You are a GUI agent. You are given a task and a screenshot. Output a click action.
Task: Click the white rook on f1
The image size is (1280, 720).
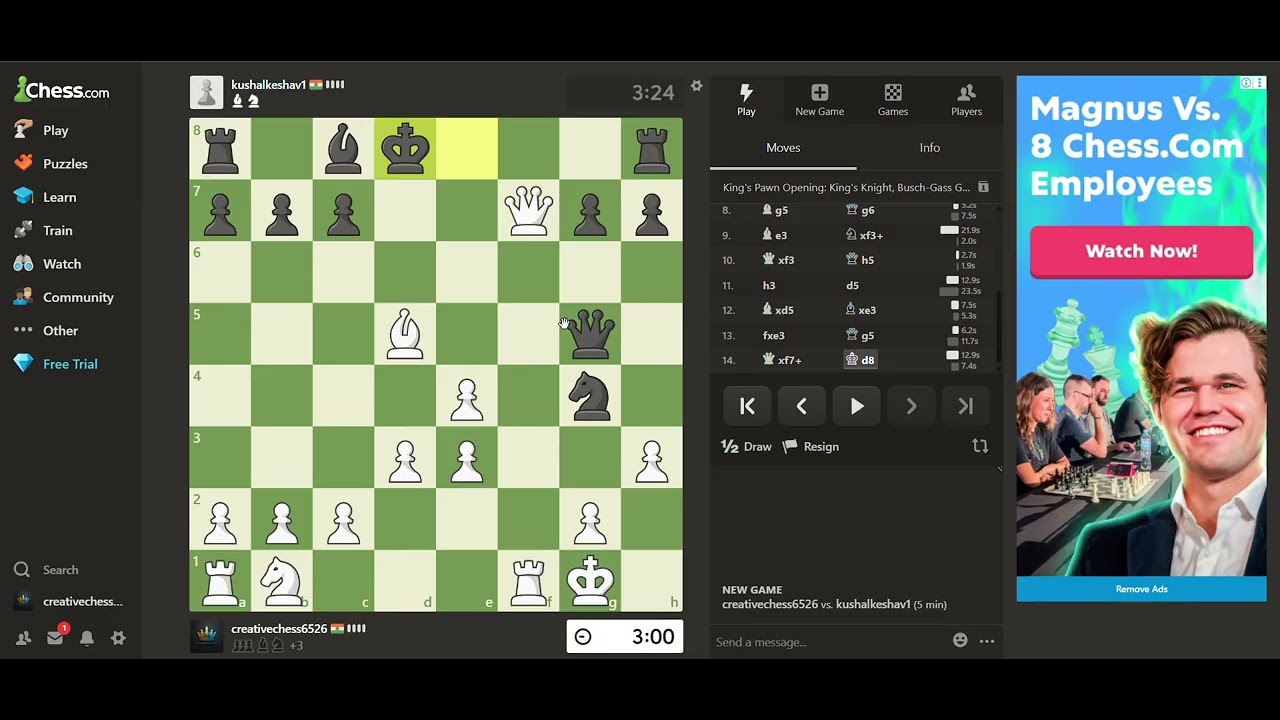click(528, 581)
